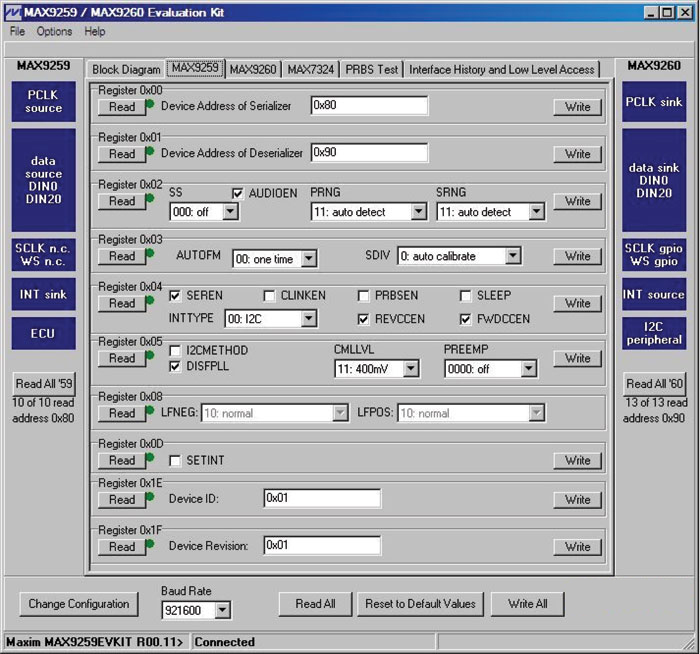The image size is (700, 654).
Task: Expand the SDIV auto calibrate dropdown
Action: [513, 256]
